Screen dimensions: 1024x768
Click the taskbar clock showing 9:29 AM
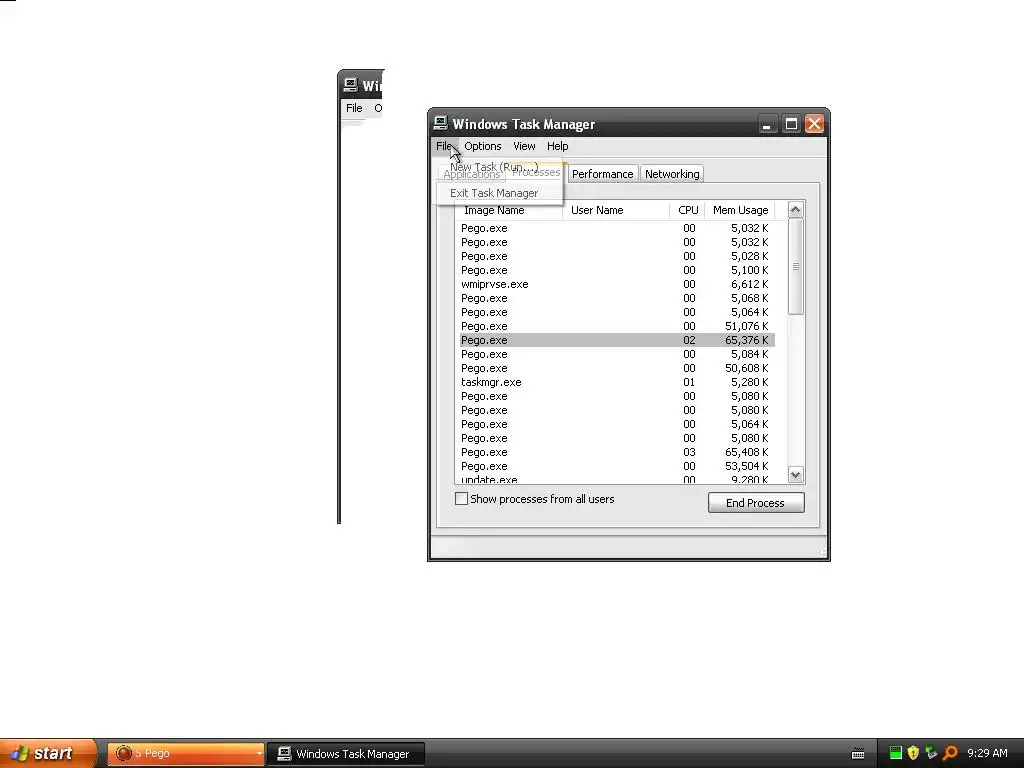987,754
